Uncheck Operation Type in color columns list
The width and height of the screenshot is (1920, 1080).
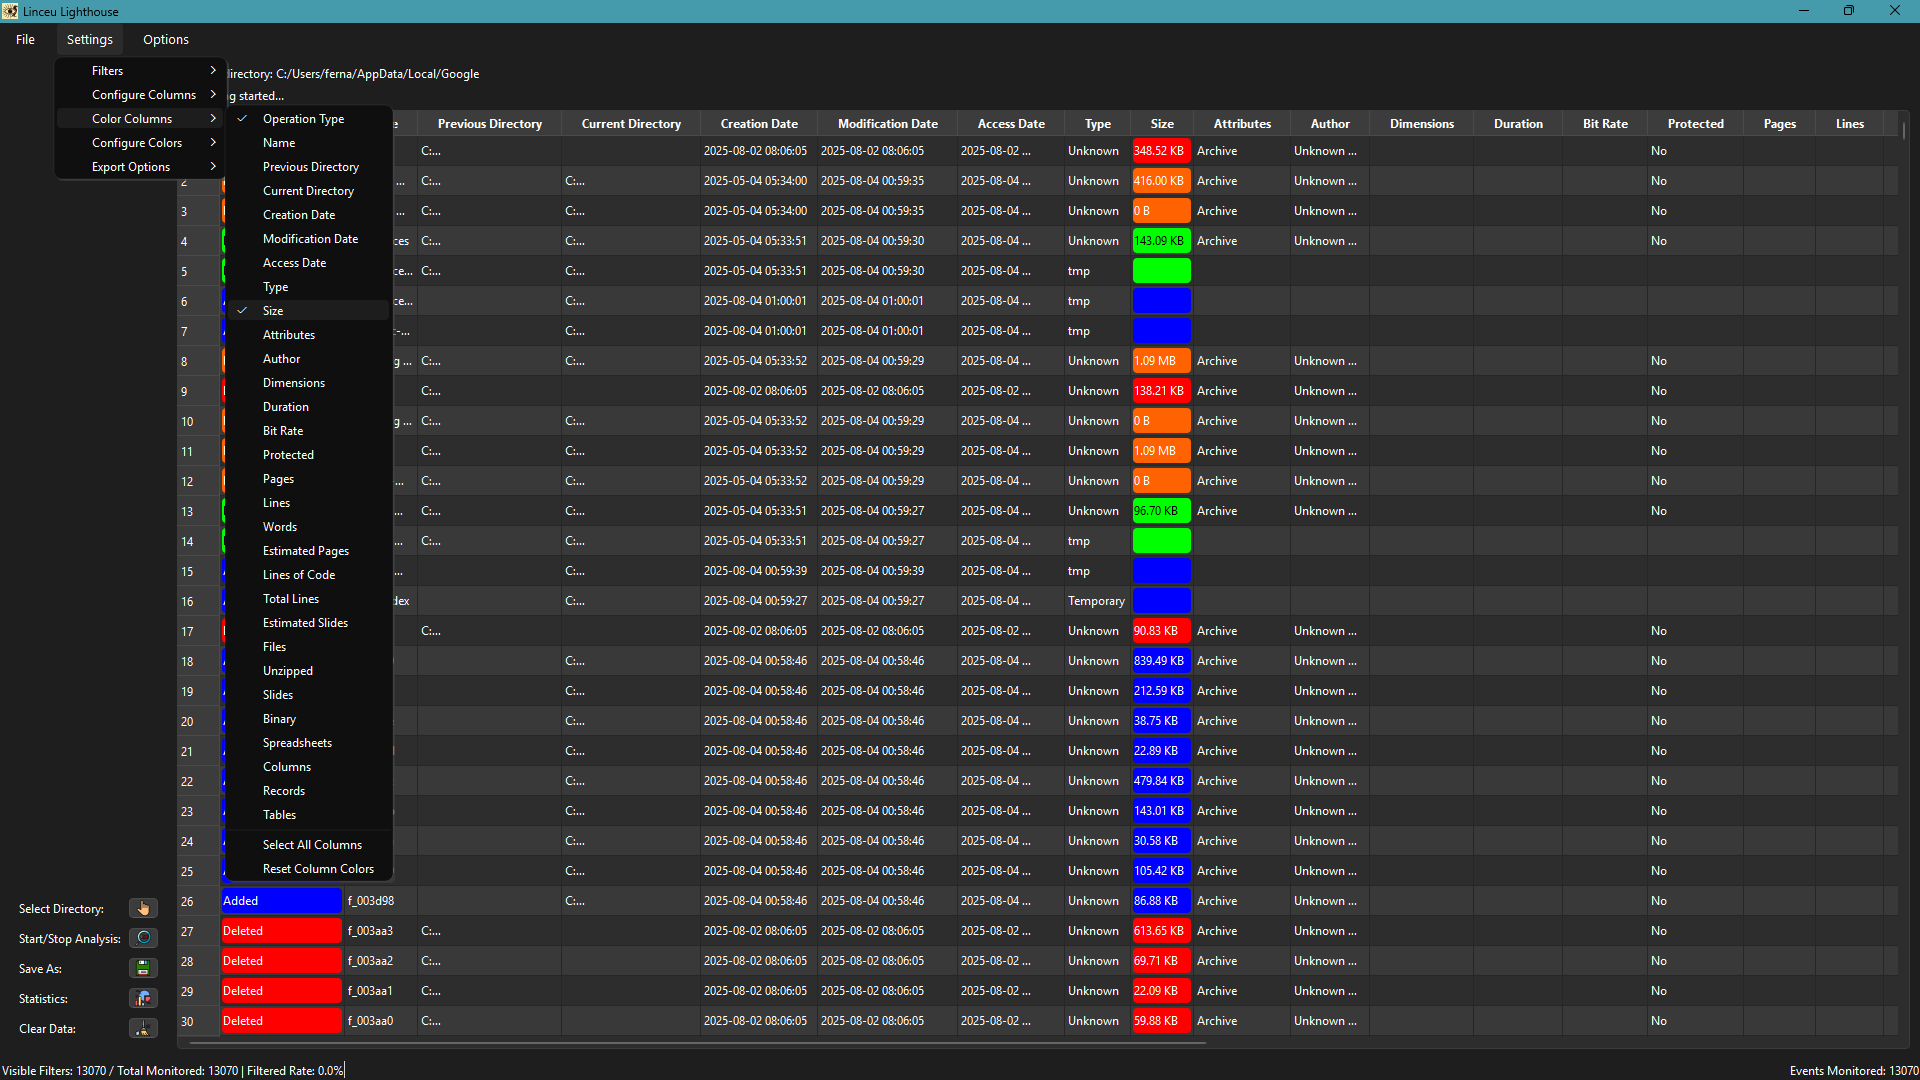point(303,119)
